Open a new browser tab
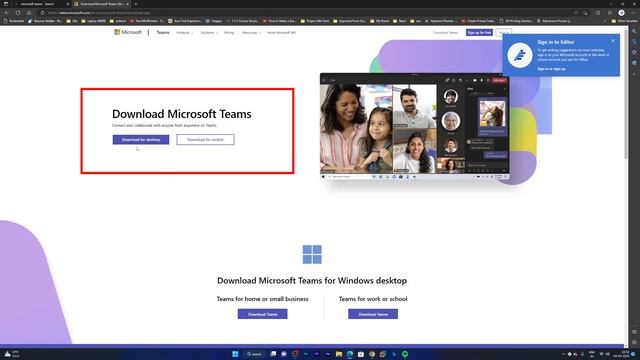Viewport: 640px width, 360px height. pos(136,4)
